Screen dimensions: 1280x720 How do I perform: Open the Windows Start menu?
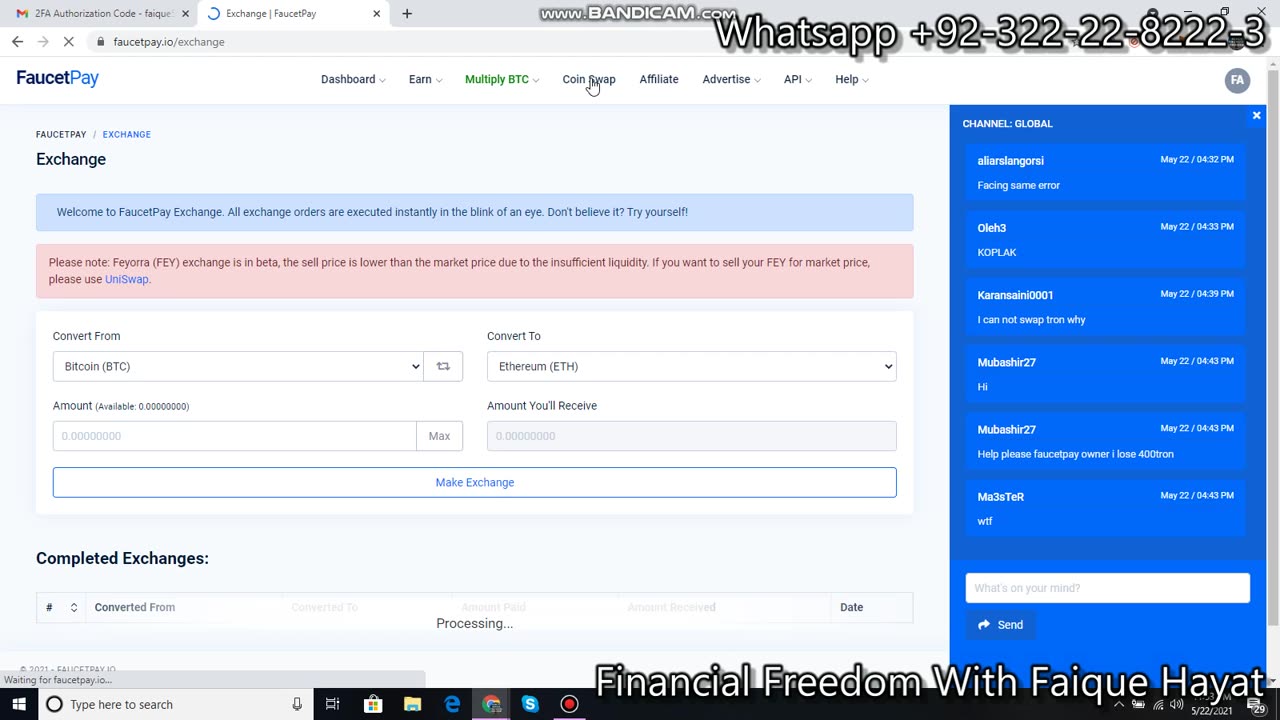click(19, 704)
